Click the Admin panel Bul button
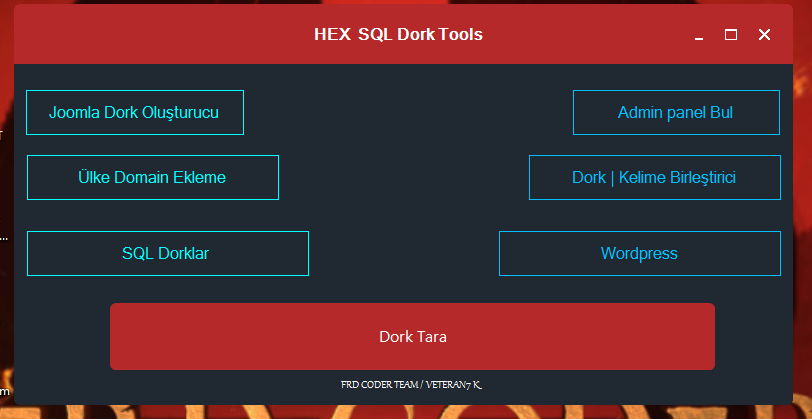 point(676,112)
